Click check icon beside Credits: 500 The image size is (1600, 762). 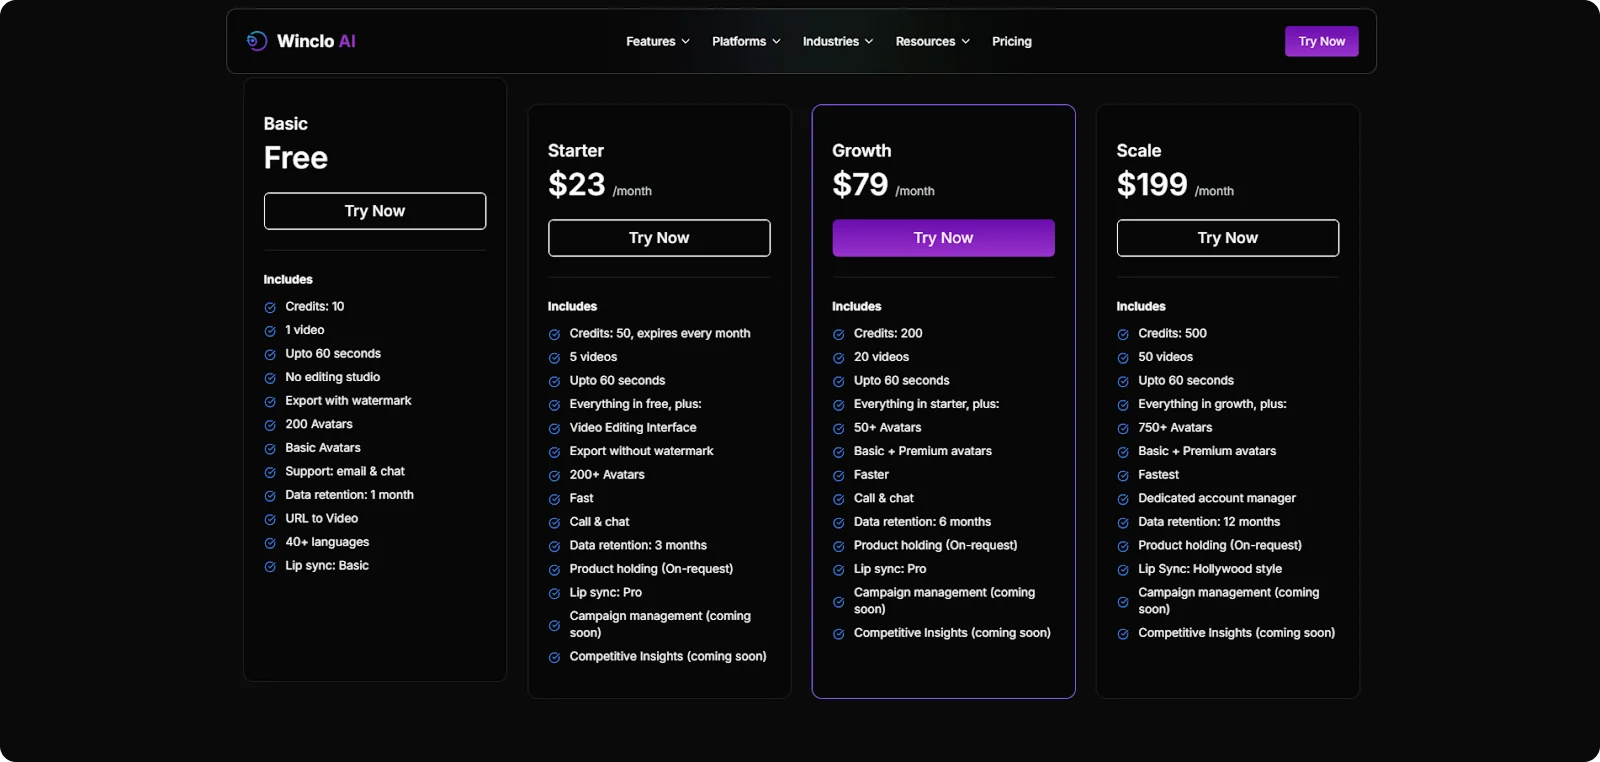pyautogui.click(x=1123, y=335)
